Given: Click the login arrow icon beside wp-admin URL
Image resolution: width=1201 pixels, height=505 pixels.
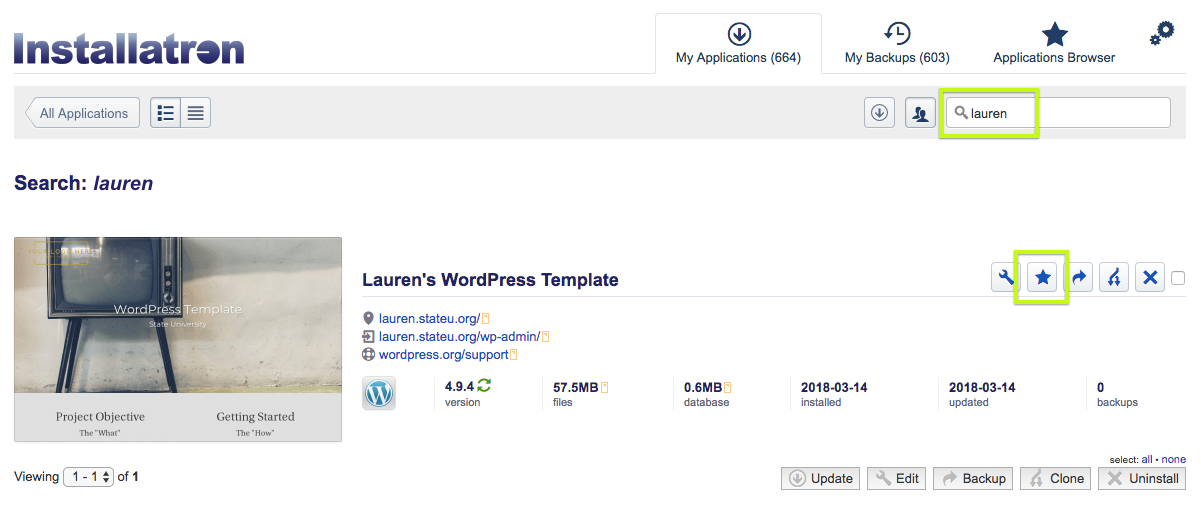Looking at the screenshot, I should pos(368,336).
